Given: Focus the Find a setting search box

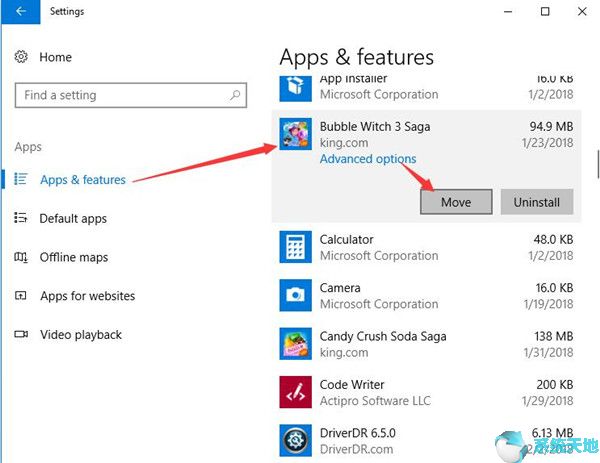Looking at the screenshot, I should click(x=120, y=95).
